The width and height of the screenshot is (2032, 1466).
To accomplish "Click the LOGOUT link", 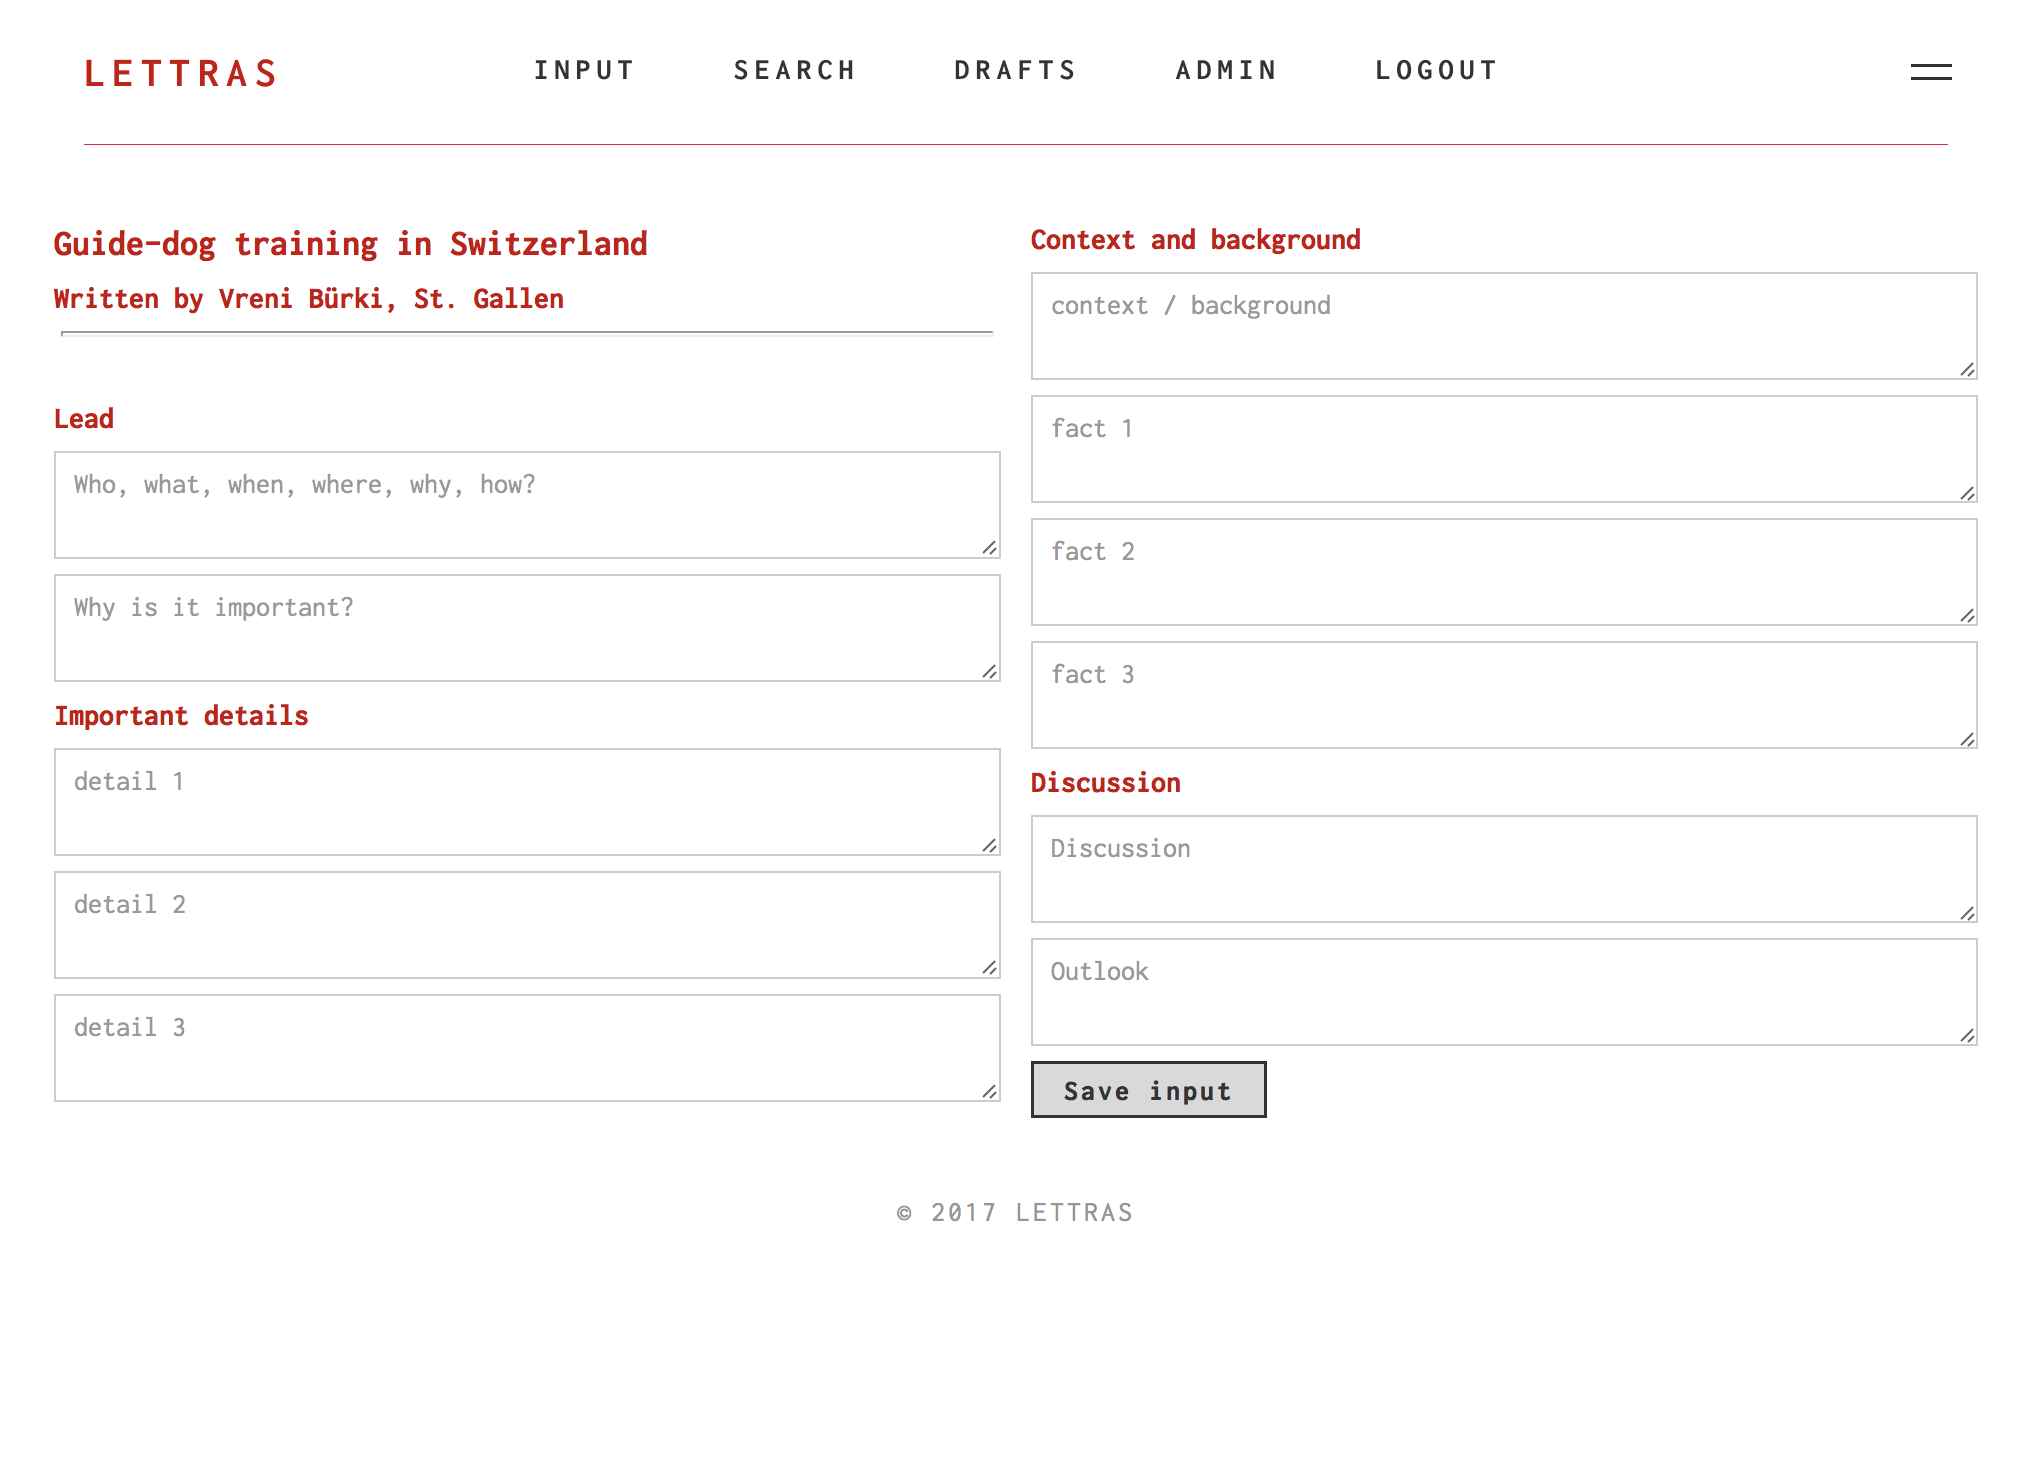I will point(1436,70).
